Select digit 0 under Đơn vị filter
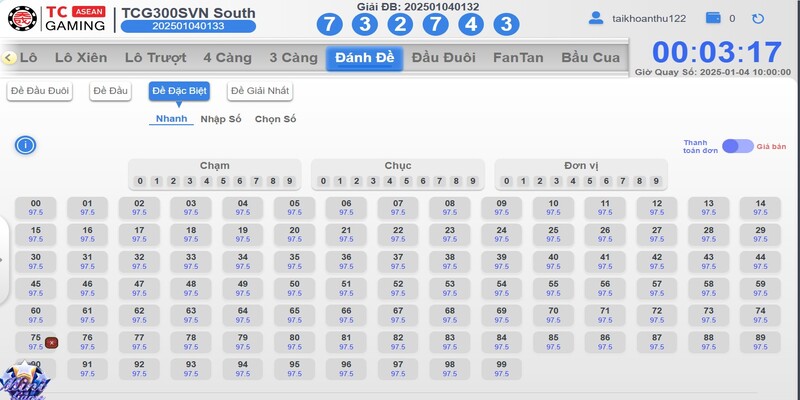The image size is (800, 400). 507,181
